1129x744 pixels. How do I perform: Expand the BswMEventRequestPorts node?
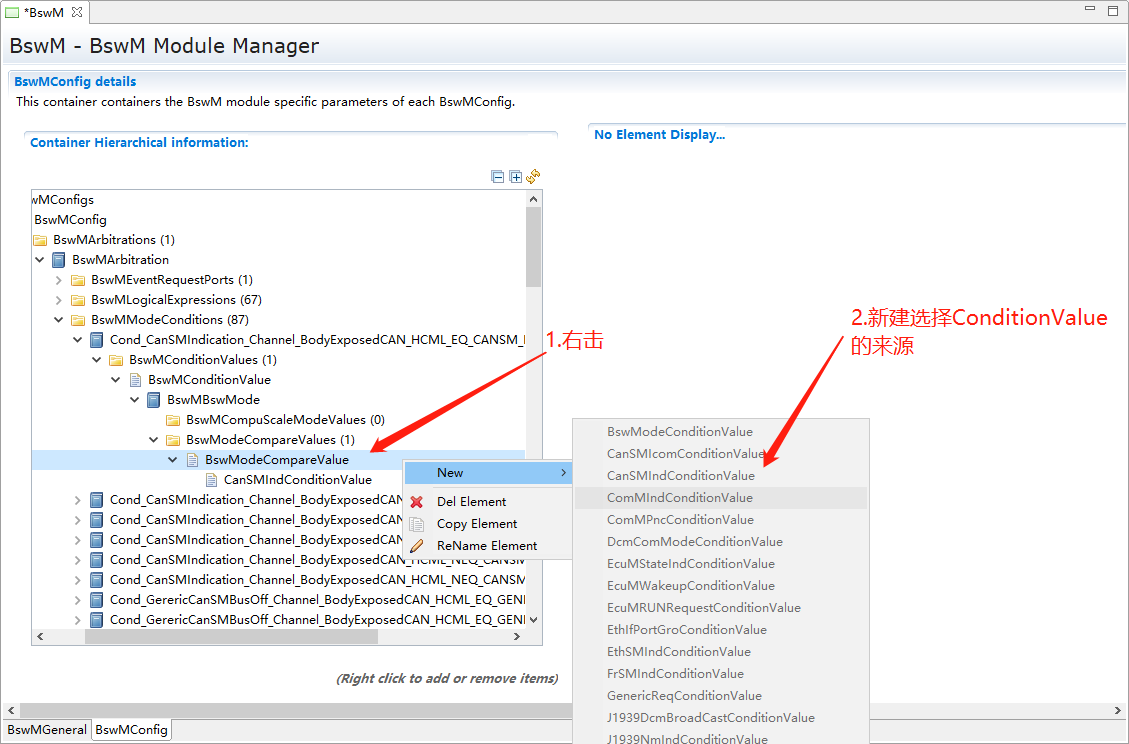tap(59, 280)
